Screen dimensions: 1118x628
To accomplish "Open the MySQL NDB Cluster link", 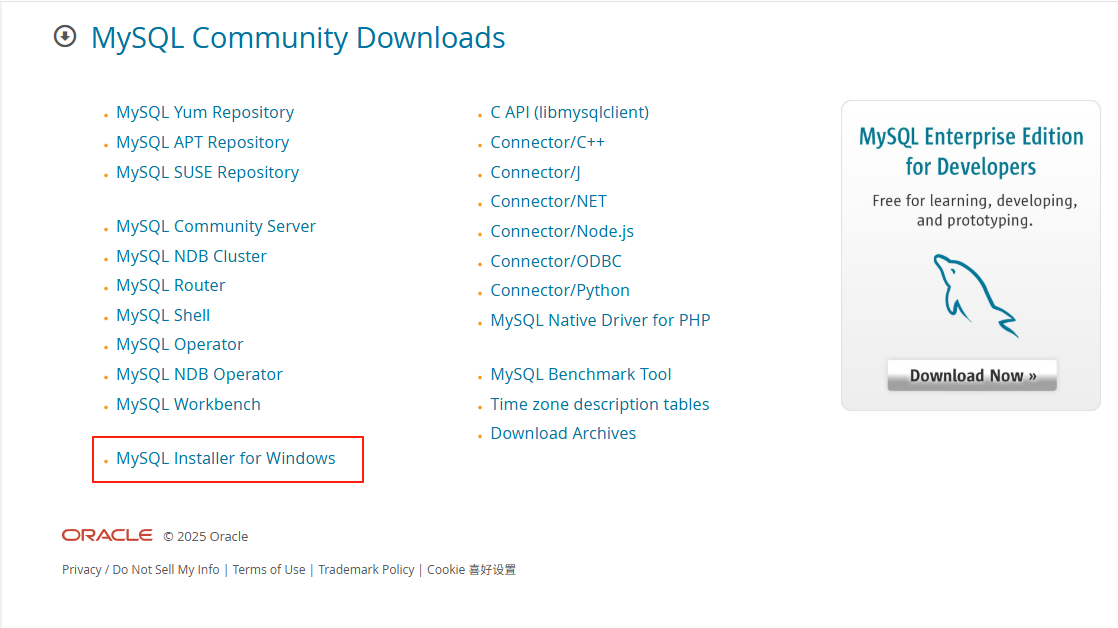I will tap(191, 256).
